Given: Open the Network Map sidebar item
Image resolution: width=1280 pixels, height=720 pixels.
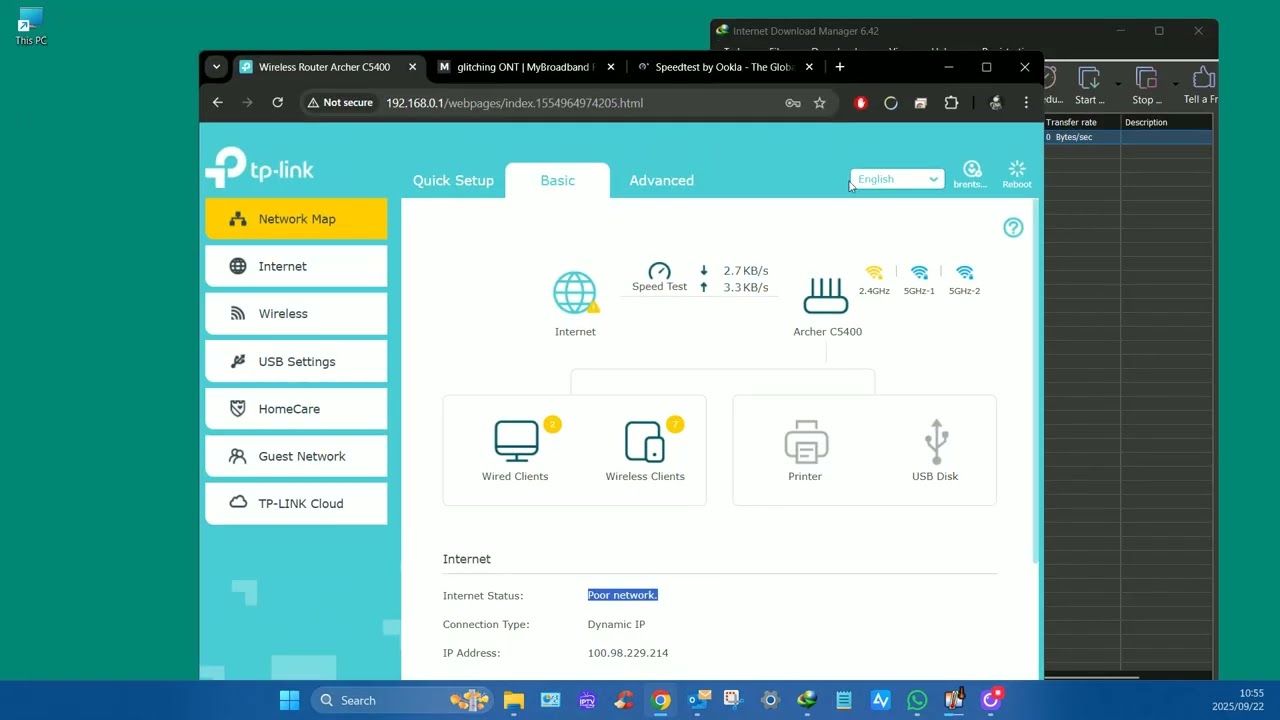Looking at the screenshot, I should pyautogui.click(x=296, y=219).
